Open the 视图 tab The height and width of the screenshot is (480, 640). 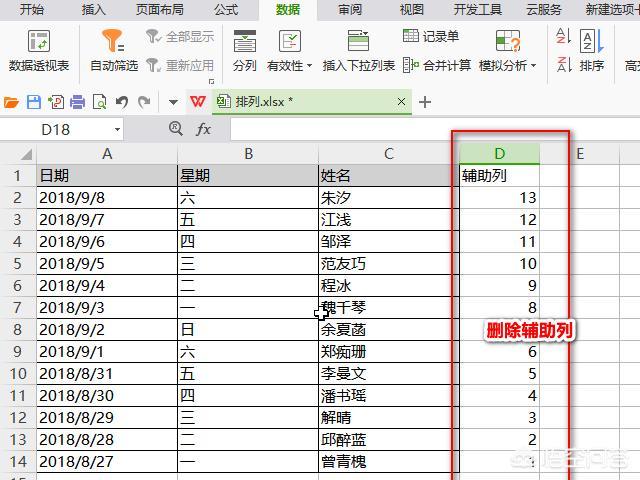click(411, 9)
